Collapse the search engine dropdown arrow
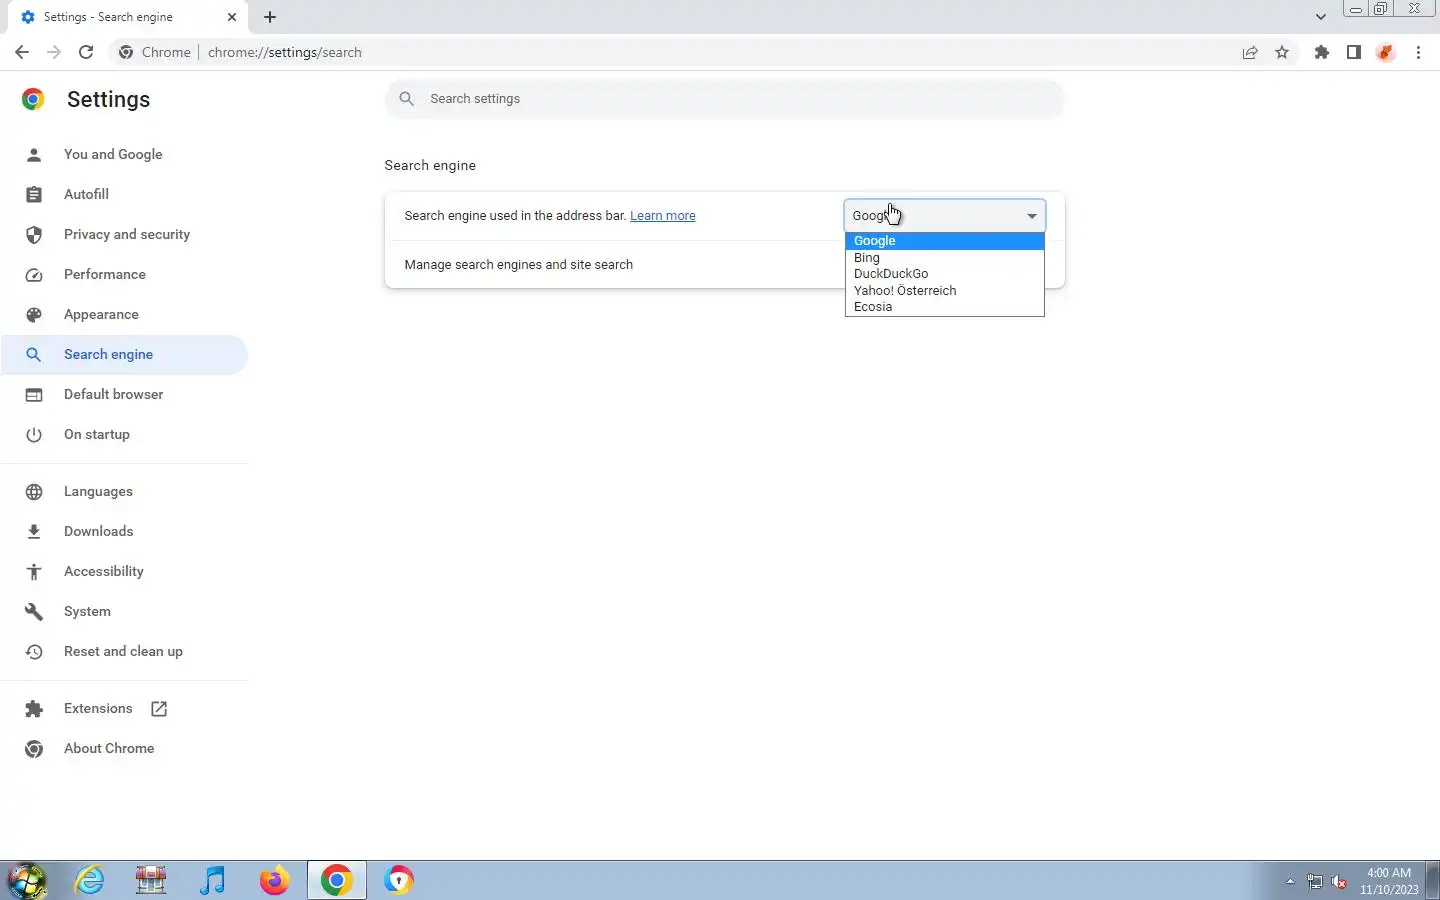 click(1032, 216)
